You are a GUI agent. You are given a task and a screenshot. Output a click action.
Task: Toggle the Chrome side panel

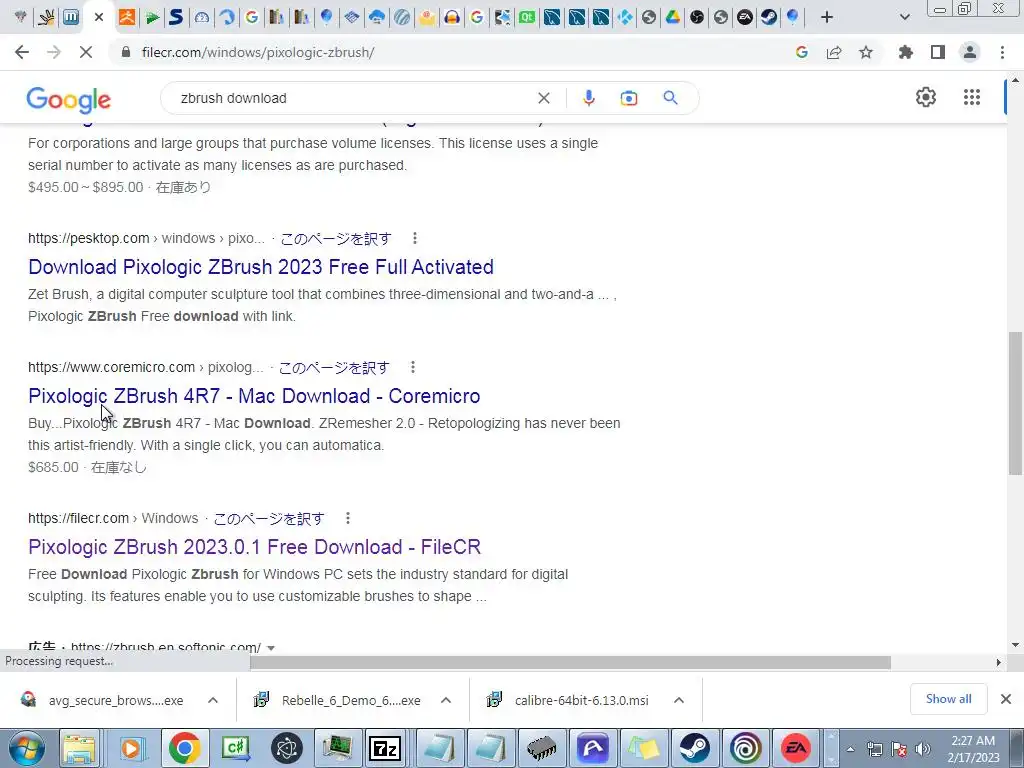[x=938, y=52]
